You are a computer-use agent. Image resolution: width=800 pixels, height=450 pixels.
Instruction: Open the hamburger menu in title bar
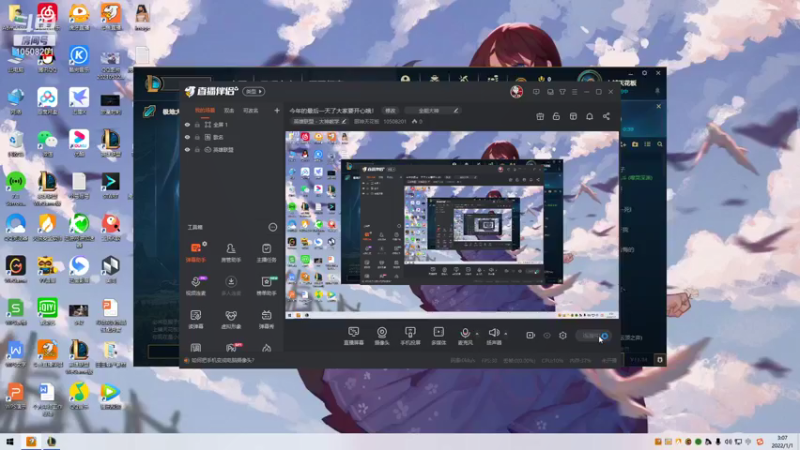[574, 92]
